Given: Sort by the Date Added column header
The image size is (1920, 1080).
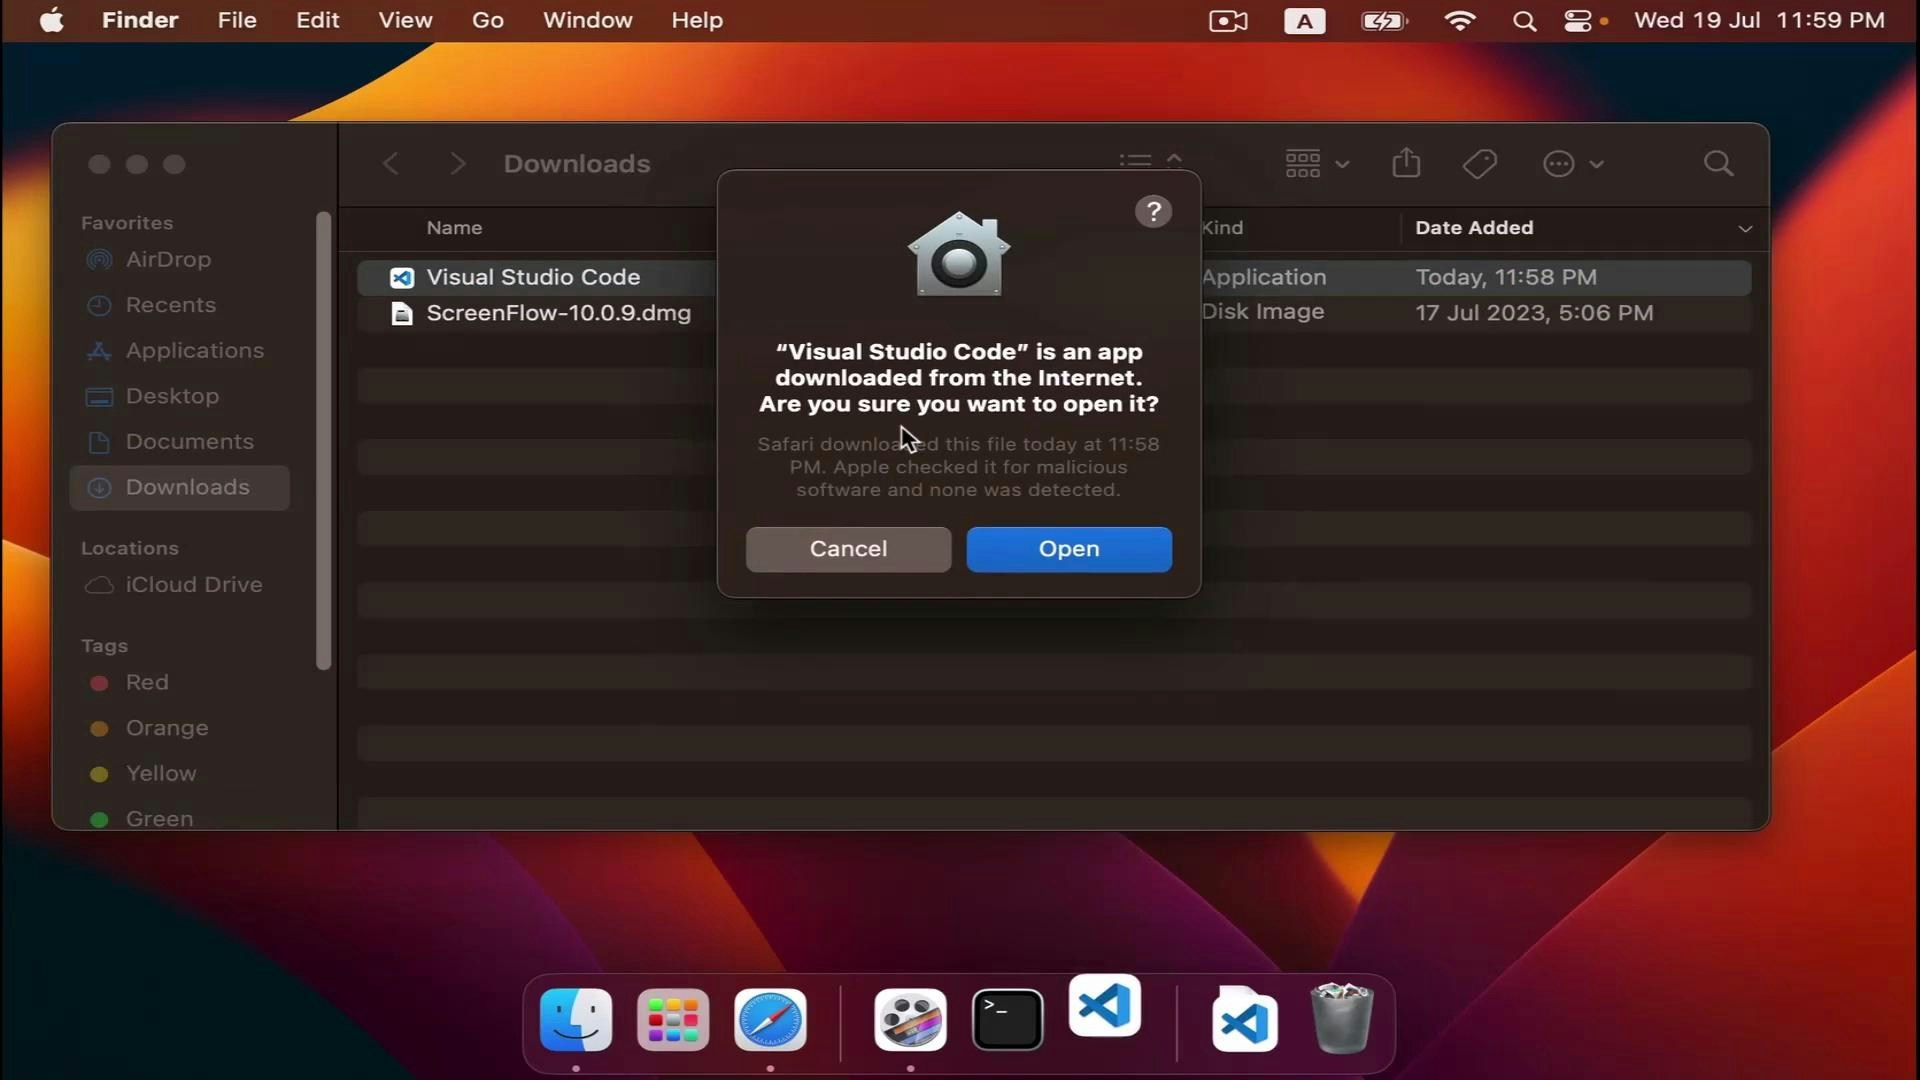Looking at the screenshot, I should [1473, 228].
